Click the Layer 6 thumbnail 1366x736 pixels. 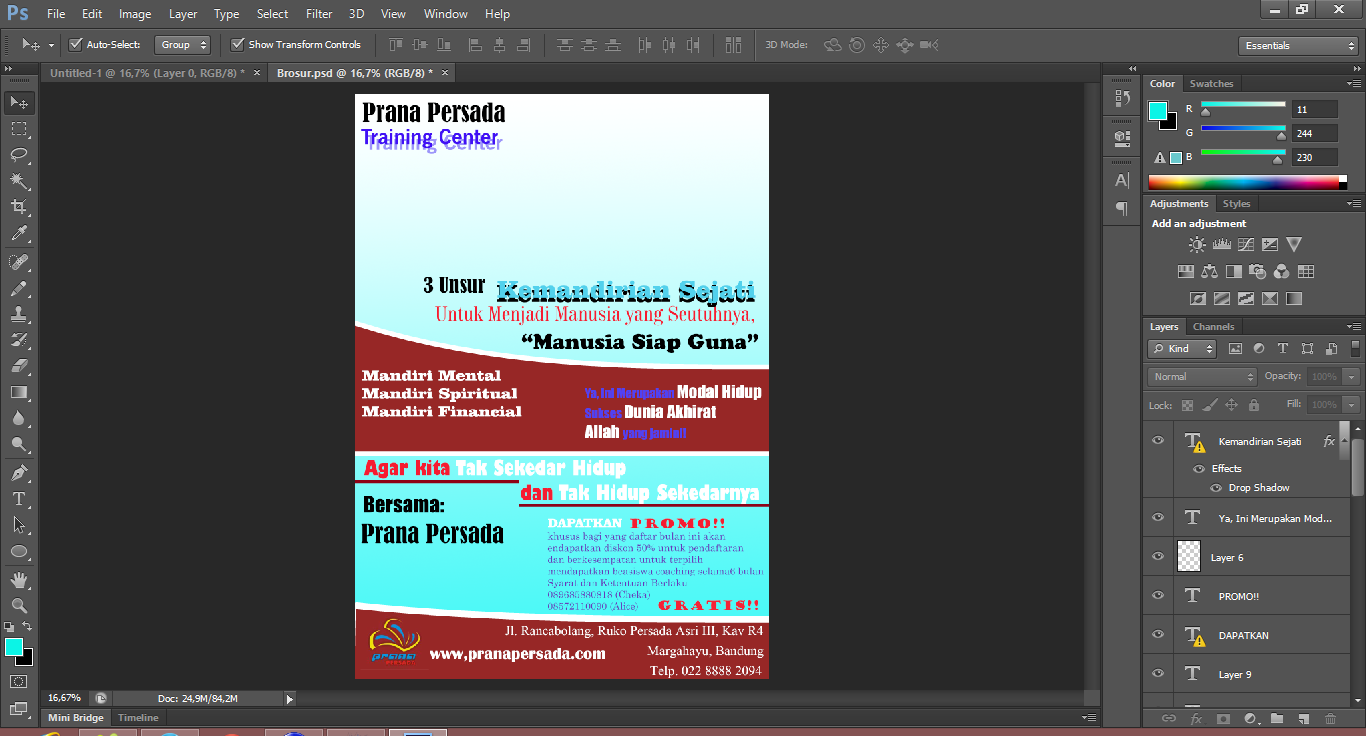1189,557
